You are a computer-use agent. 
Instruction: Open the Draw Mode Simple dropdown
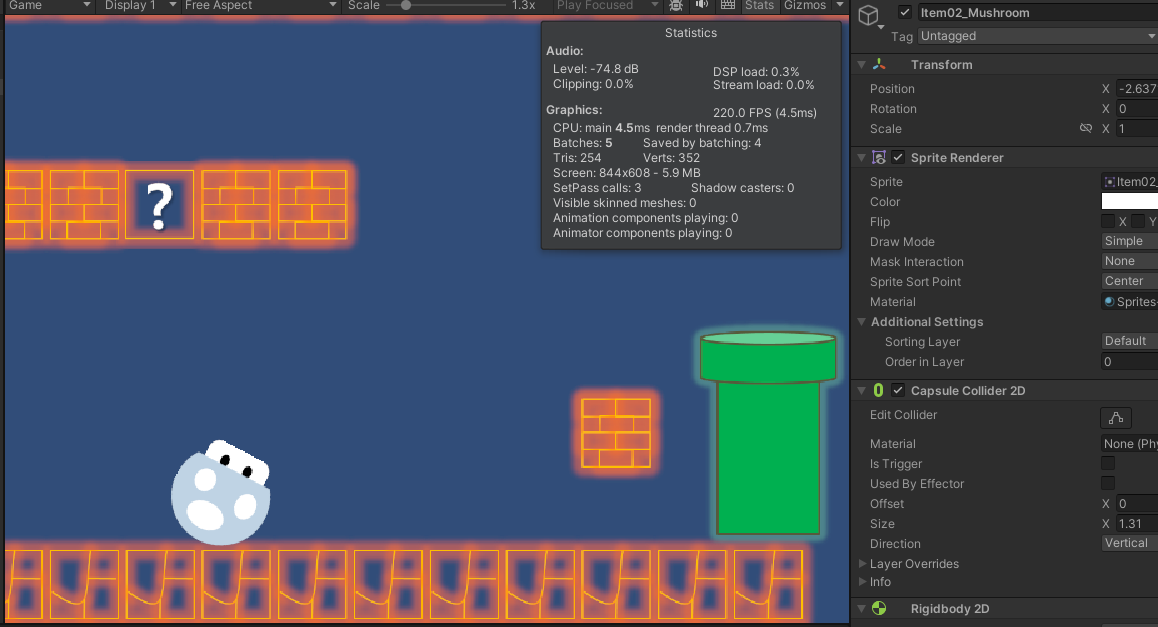point(1129,241)
